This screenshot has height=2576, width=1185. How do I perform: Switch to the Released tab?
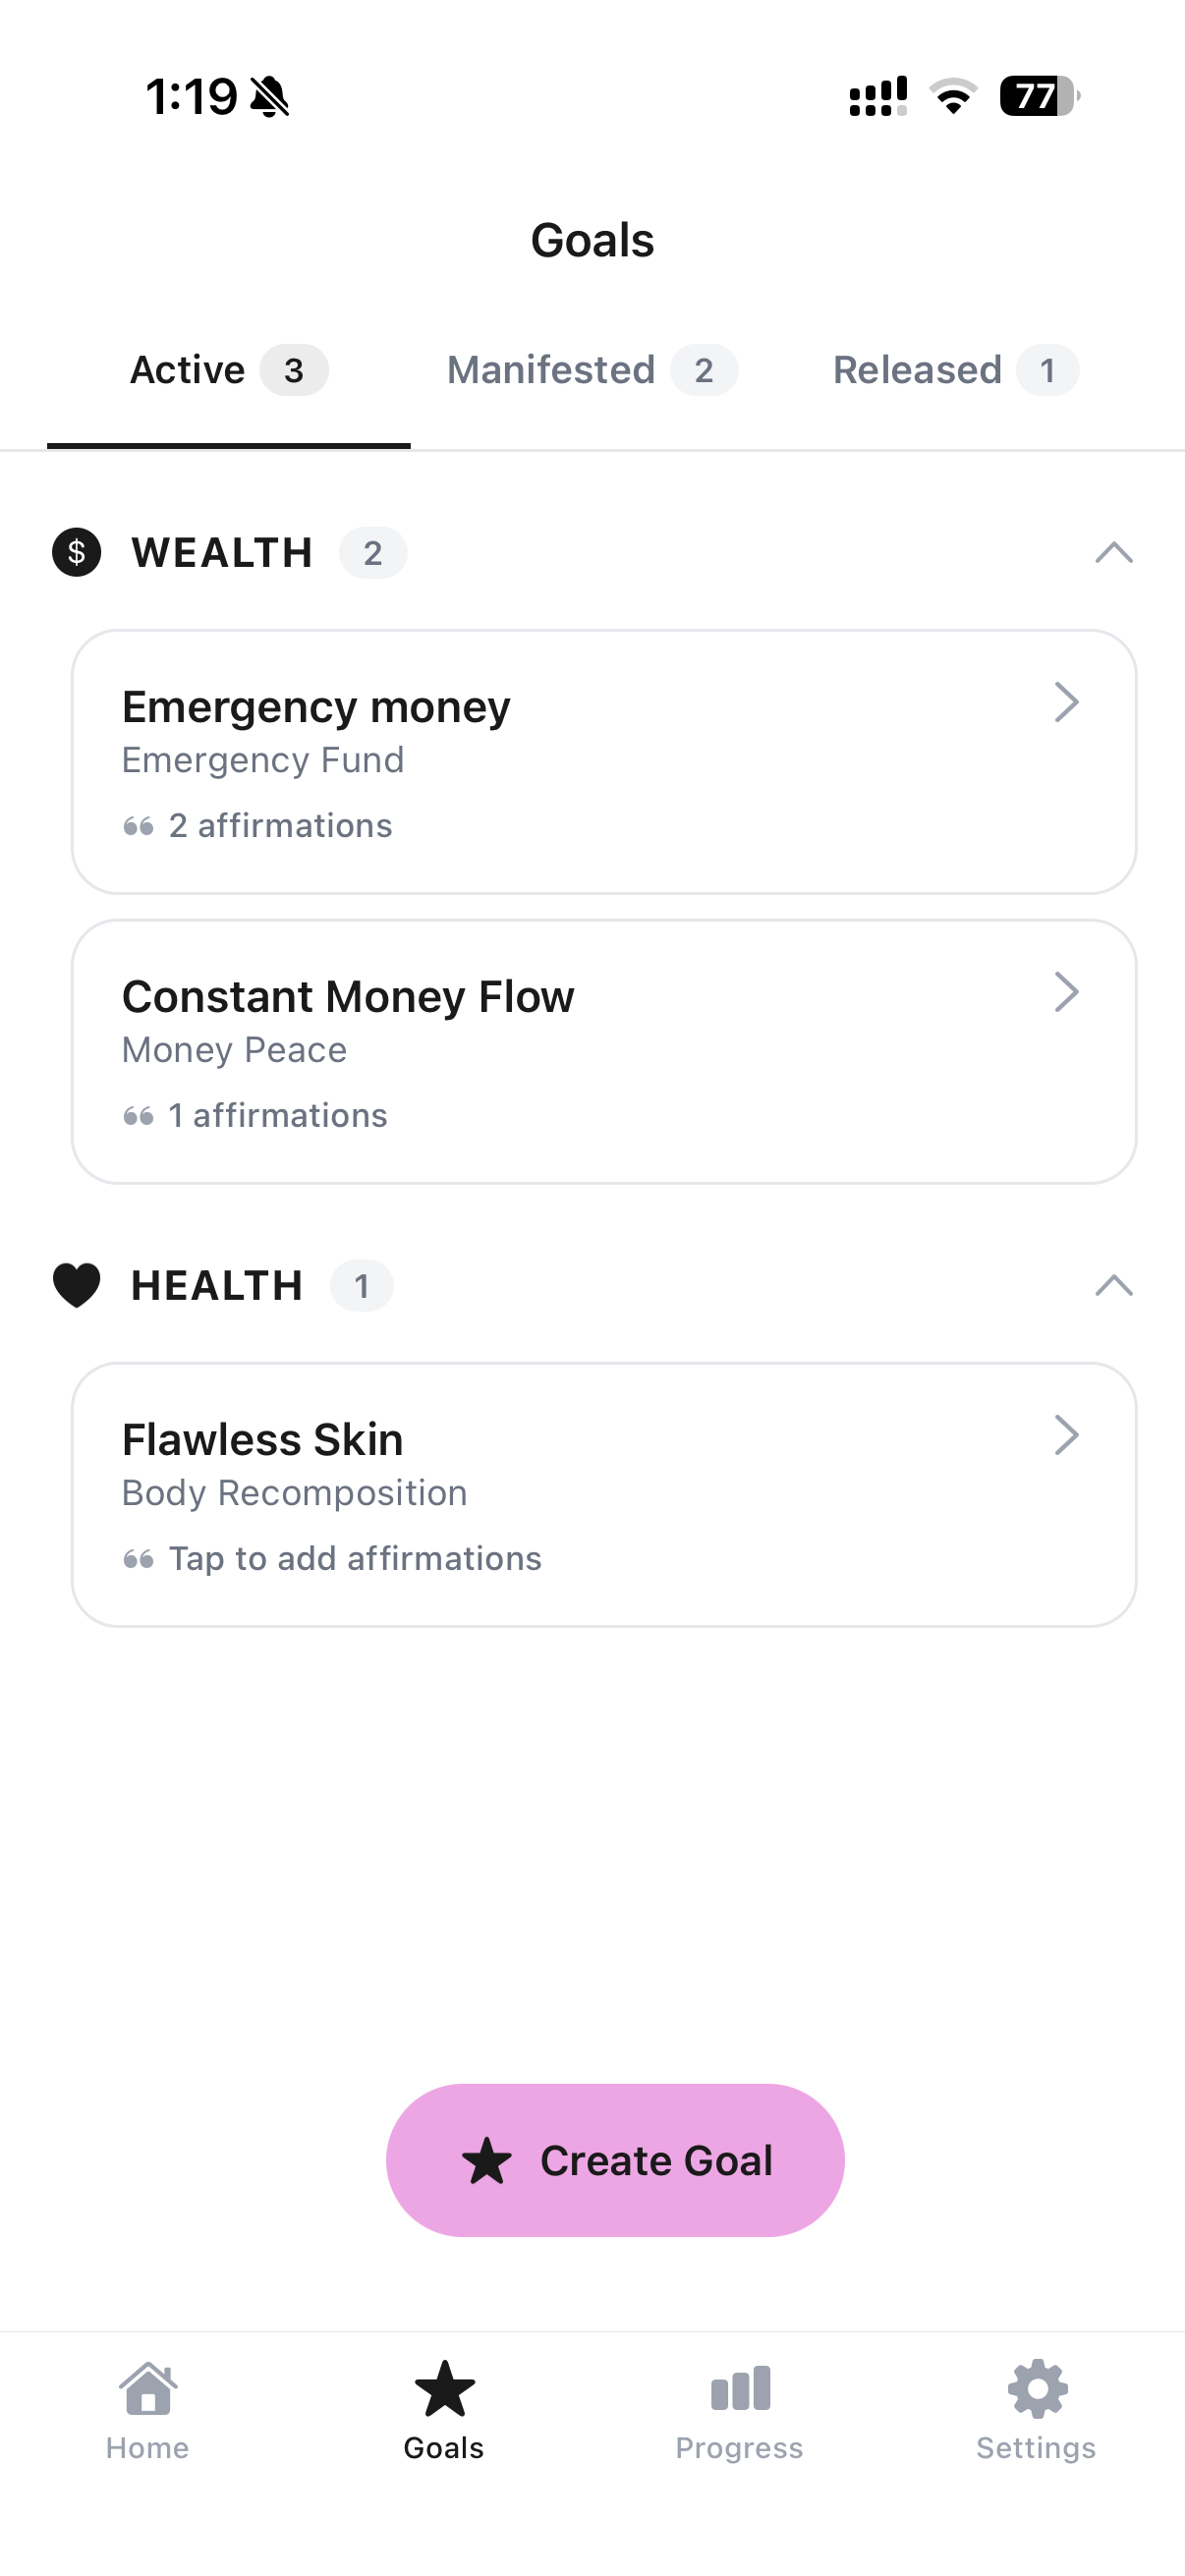955,371
